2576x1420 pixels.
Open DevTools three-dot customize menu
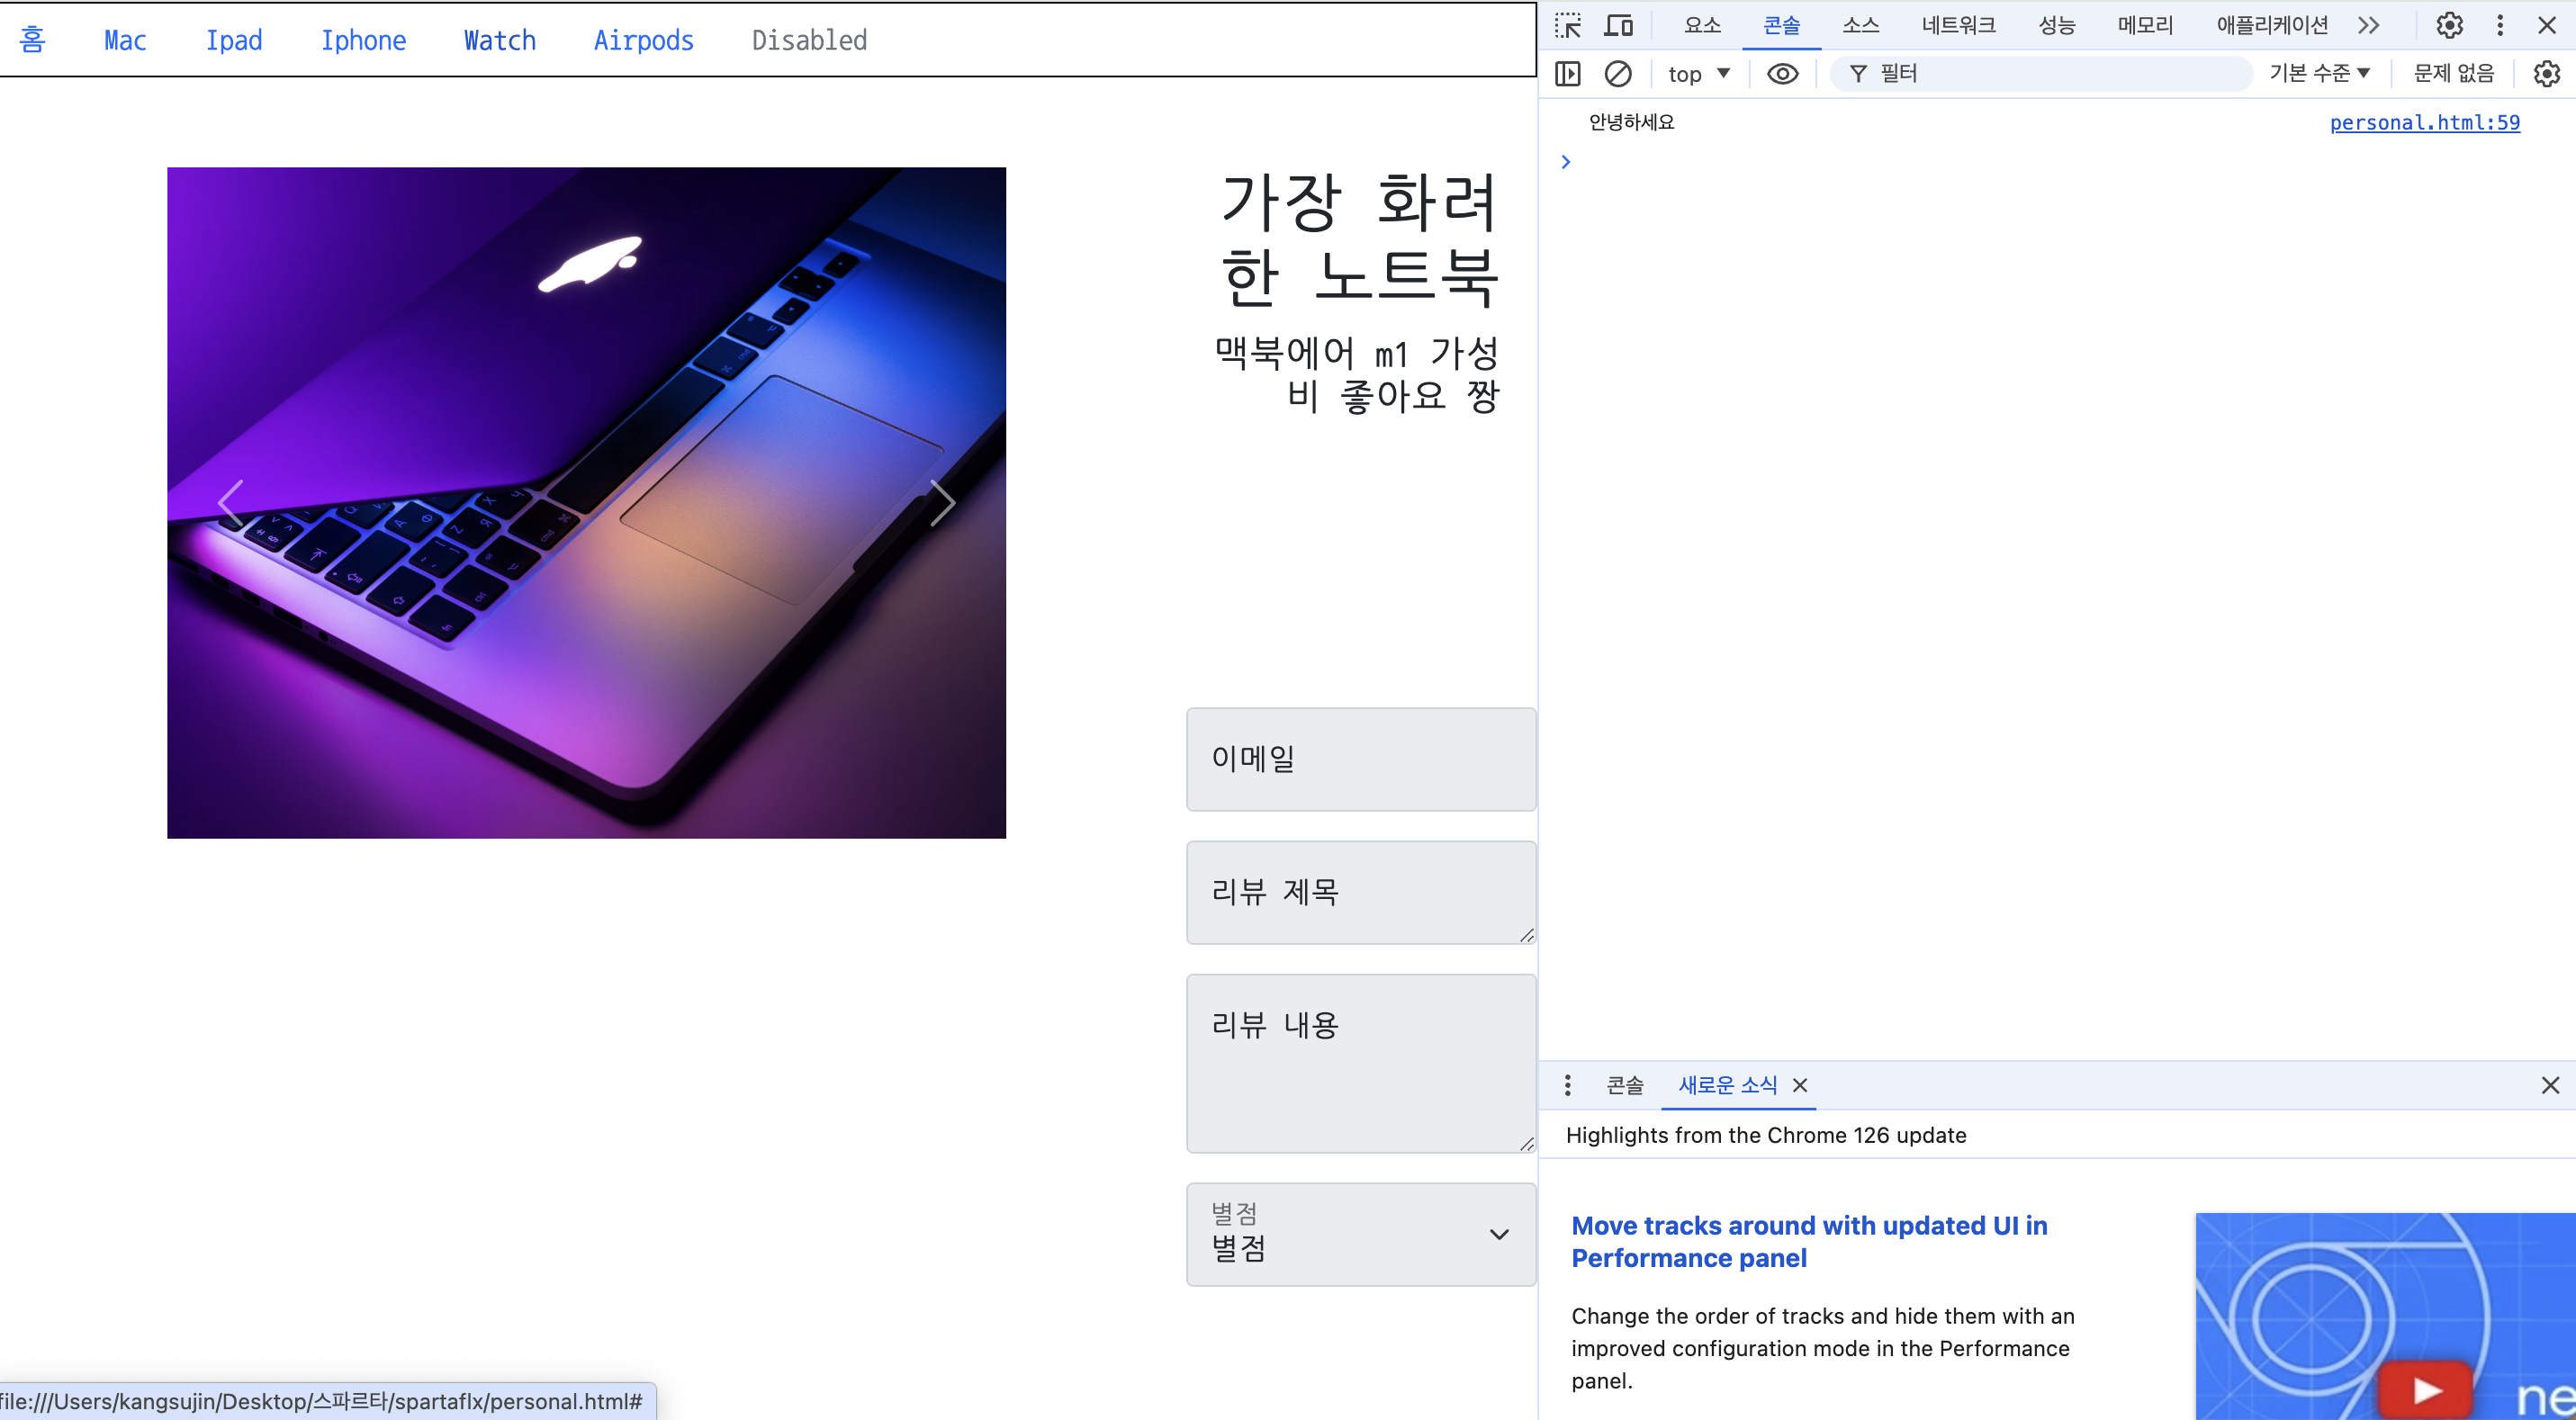point(2500,25)
